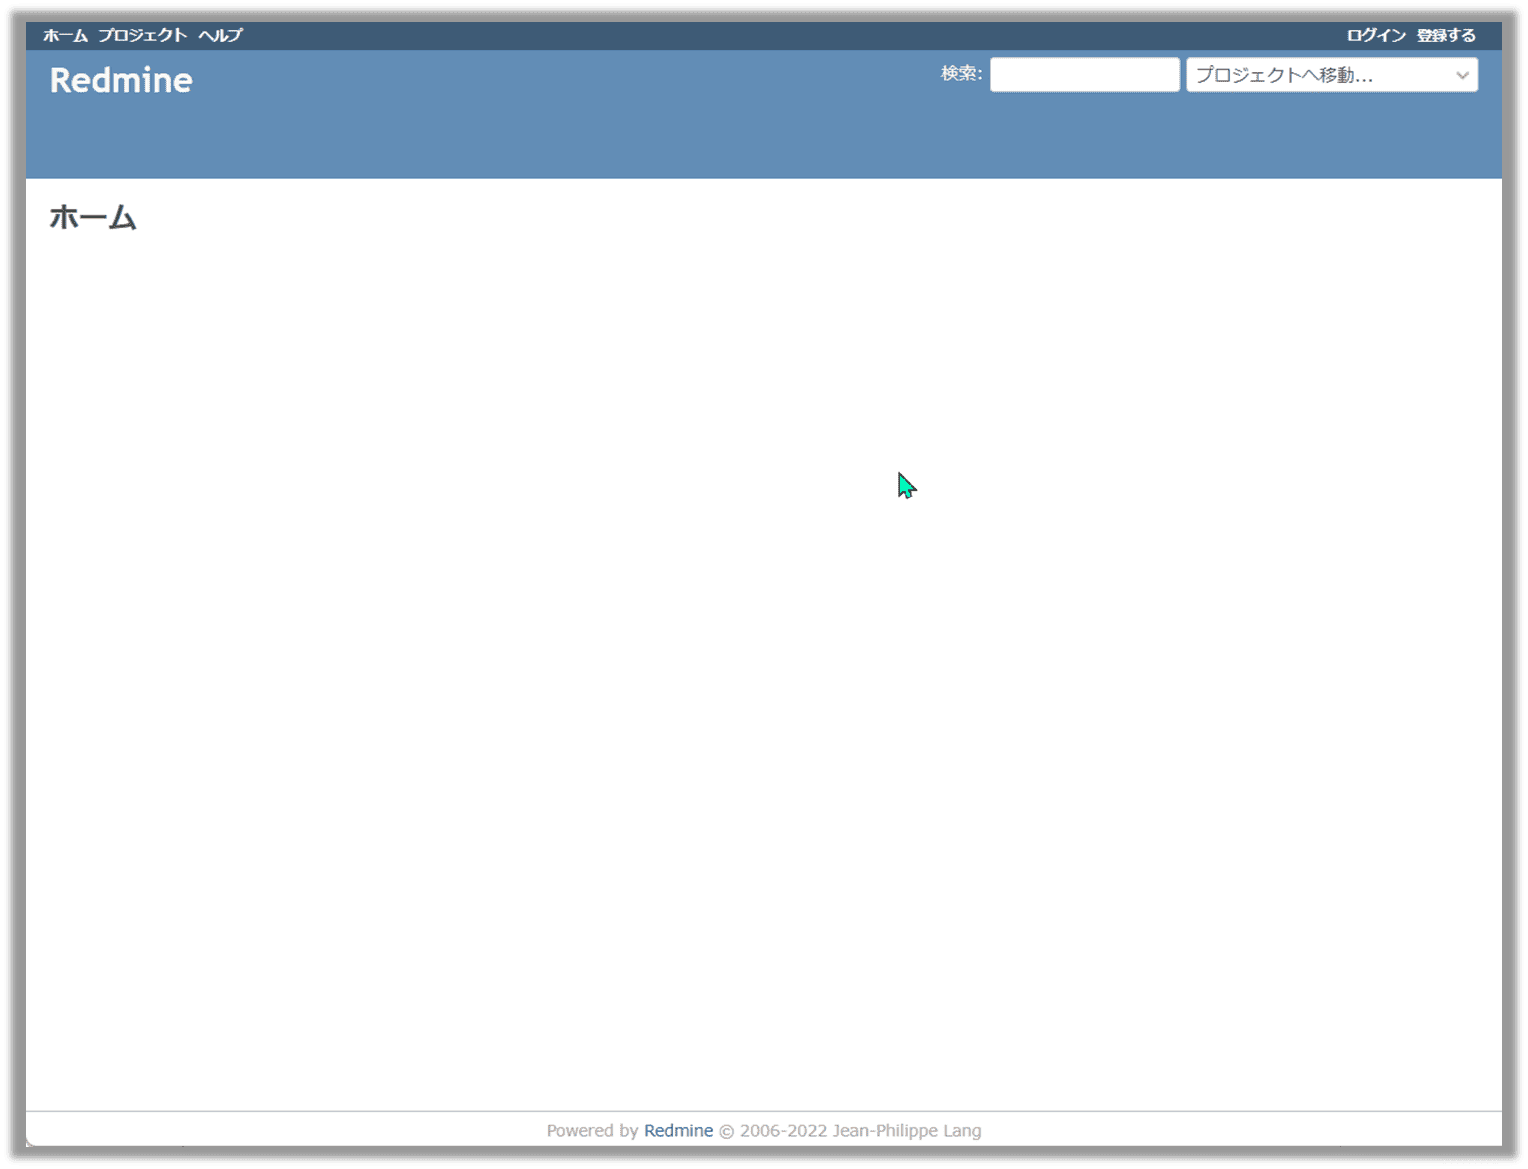Select ホーム in the top navigation bar
1528x1169 pixels.
[x=63, y=35]
